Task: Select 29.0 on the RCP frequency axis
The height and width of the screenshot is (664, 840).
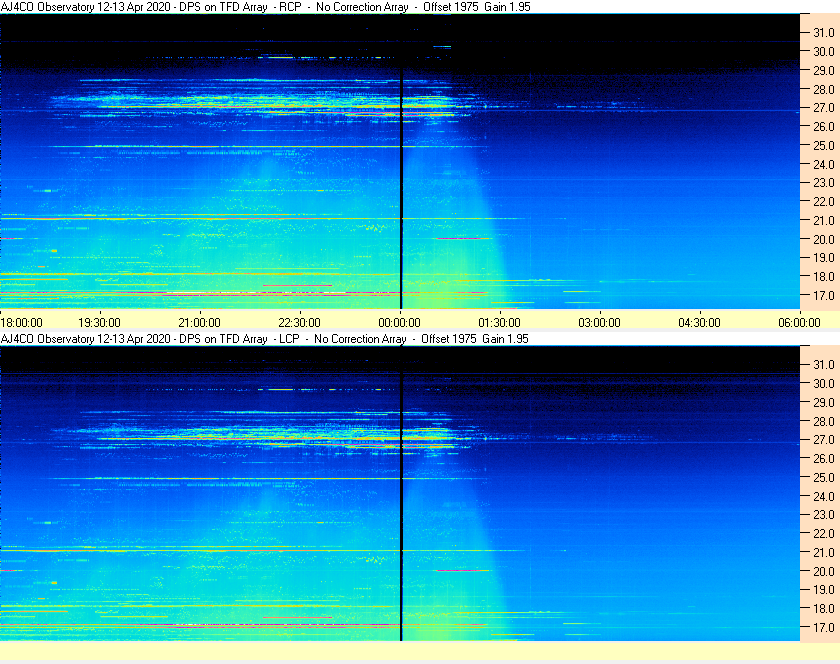Action: 824,70
